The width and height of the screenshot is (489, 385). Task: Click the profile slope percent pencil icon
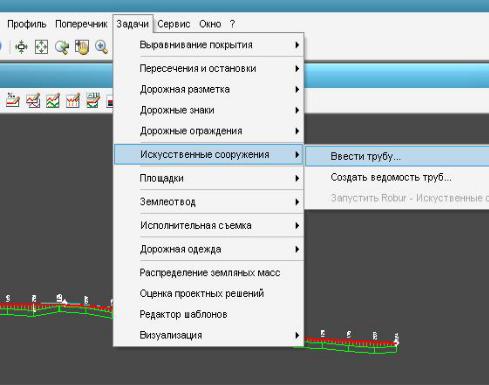pyautogui.click(x=13, y=100)
